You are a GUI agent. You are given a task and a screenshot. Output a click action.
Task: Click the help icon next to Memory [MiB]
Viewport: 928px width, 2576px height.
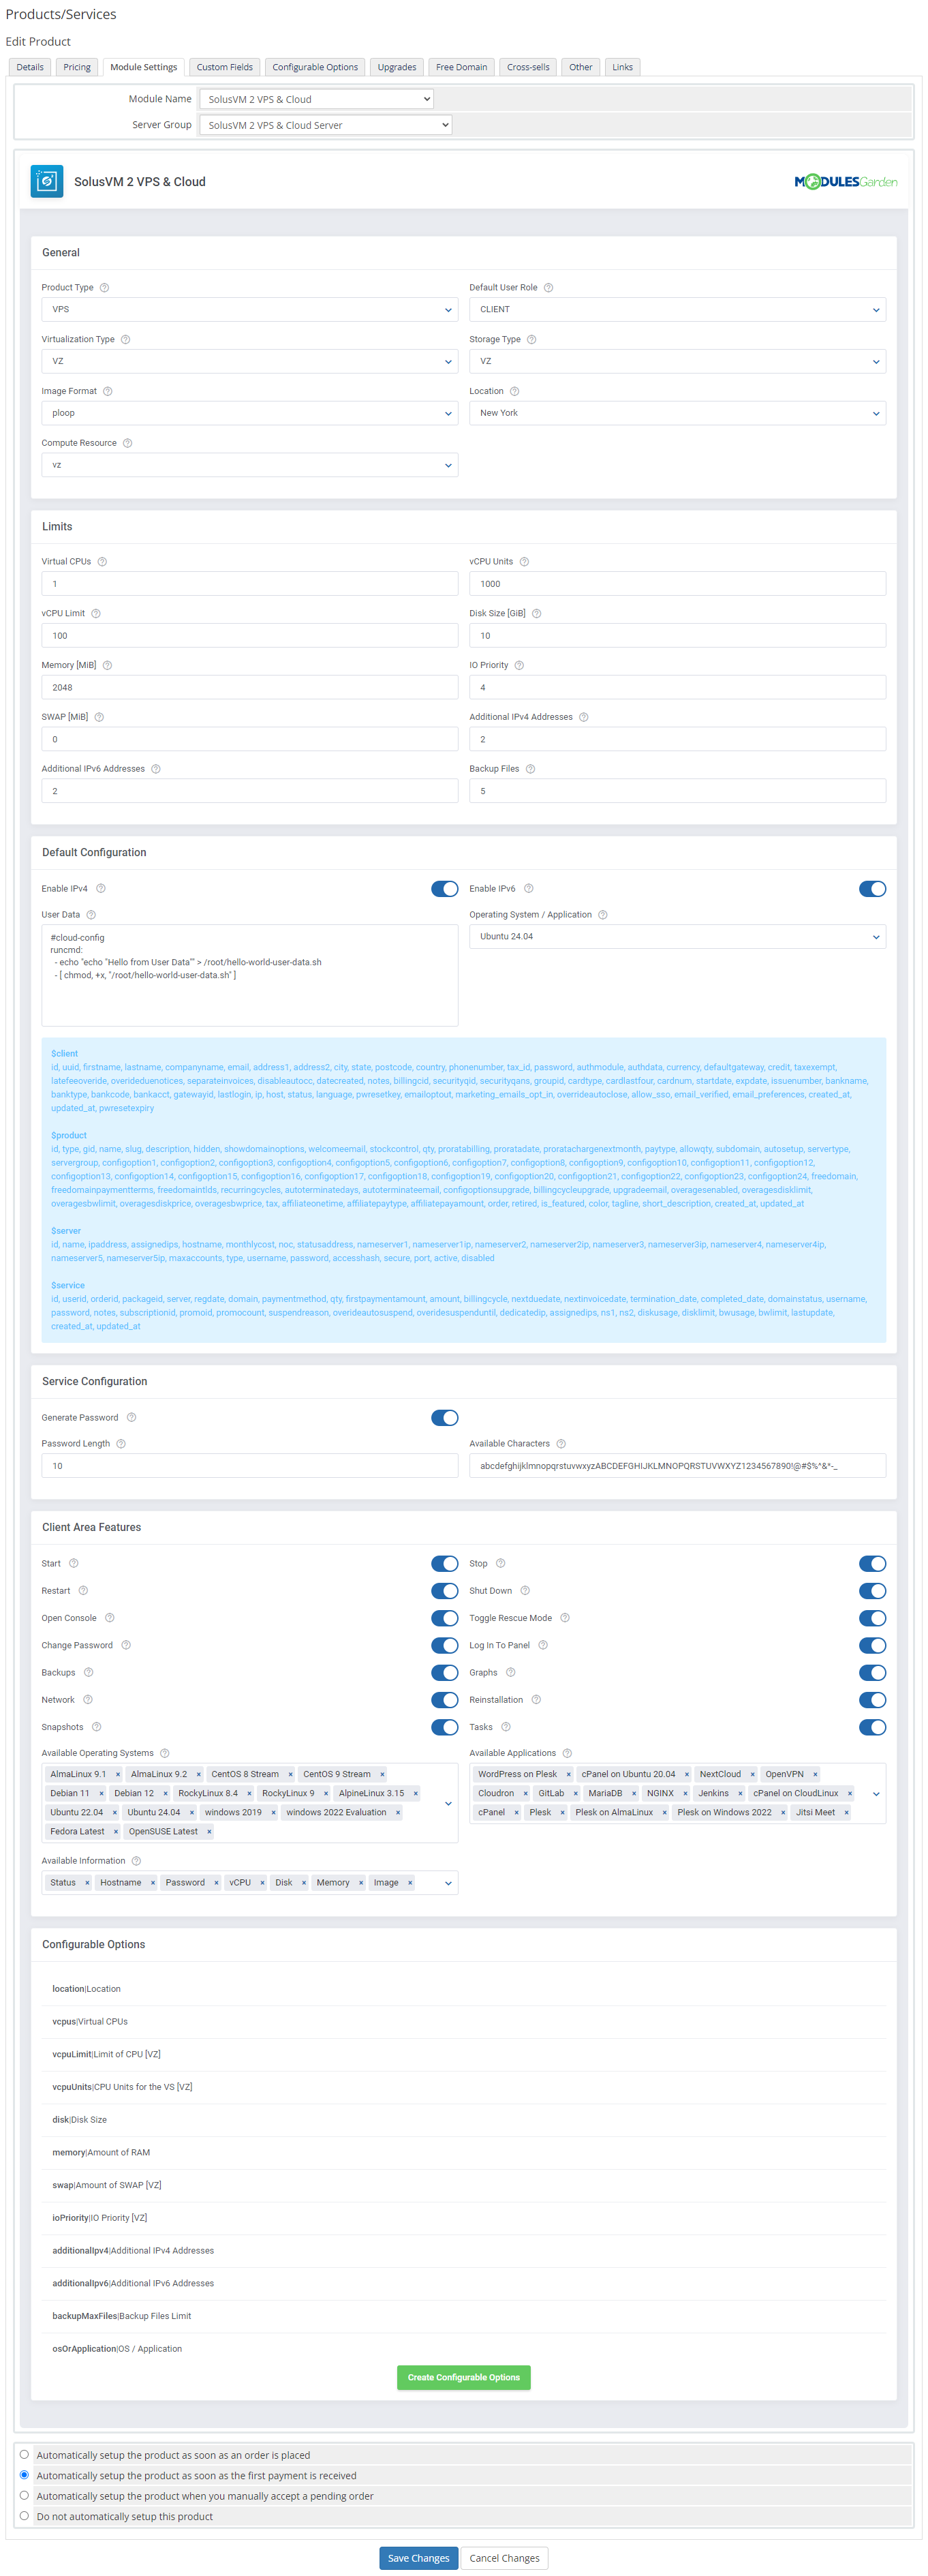107,666
